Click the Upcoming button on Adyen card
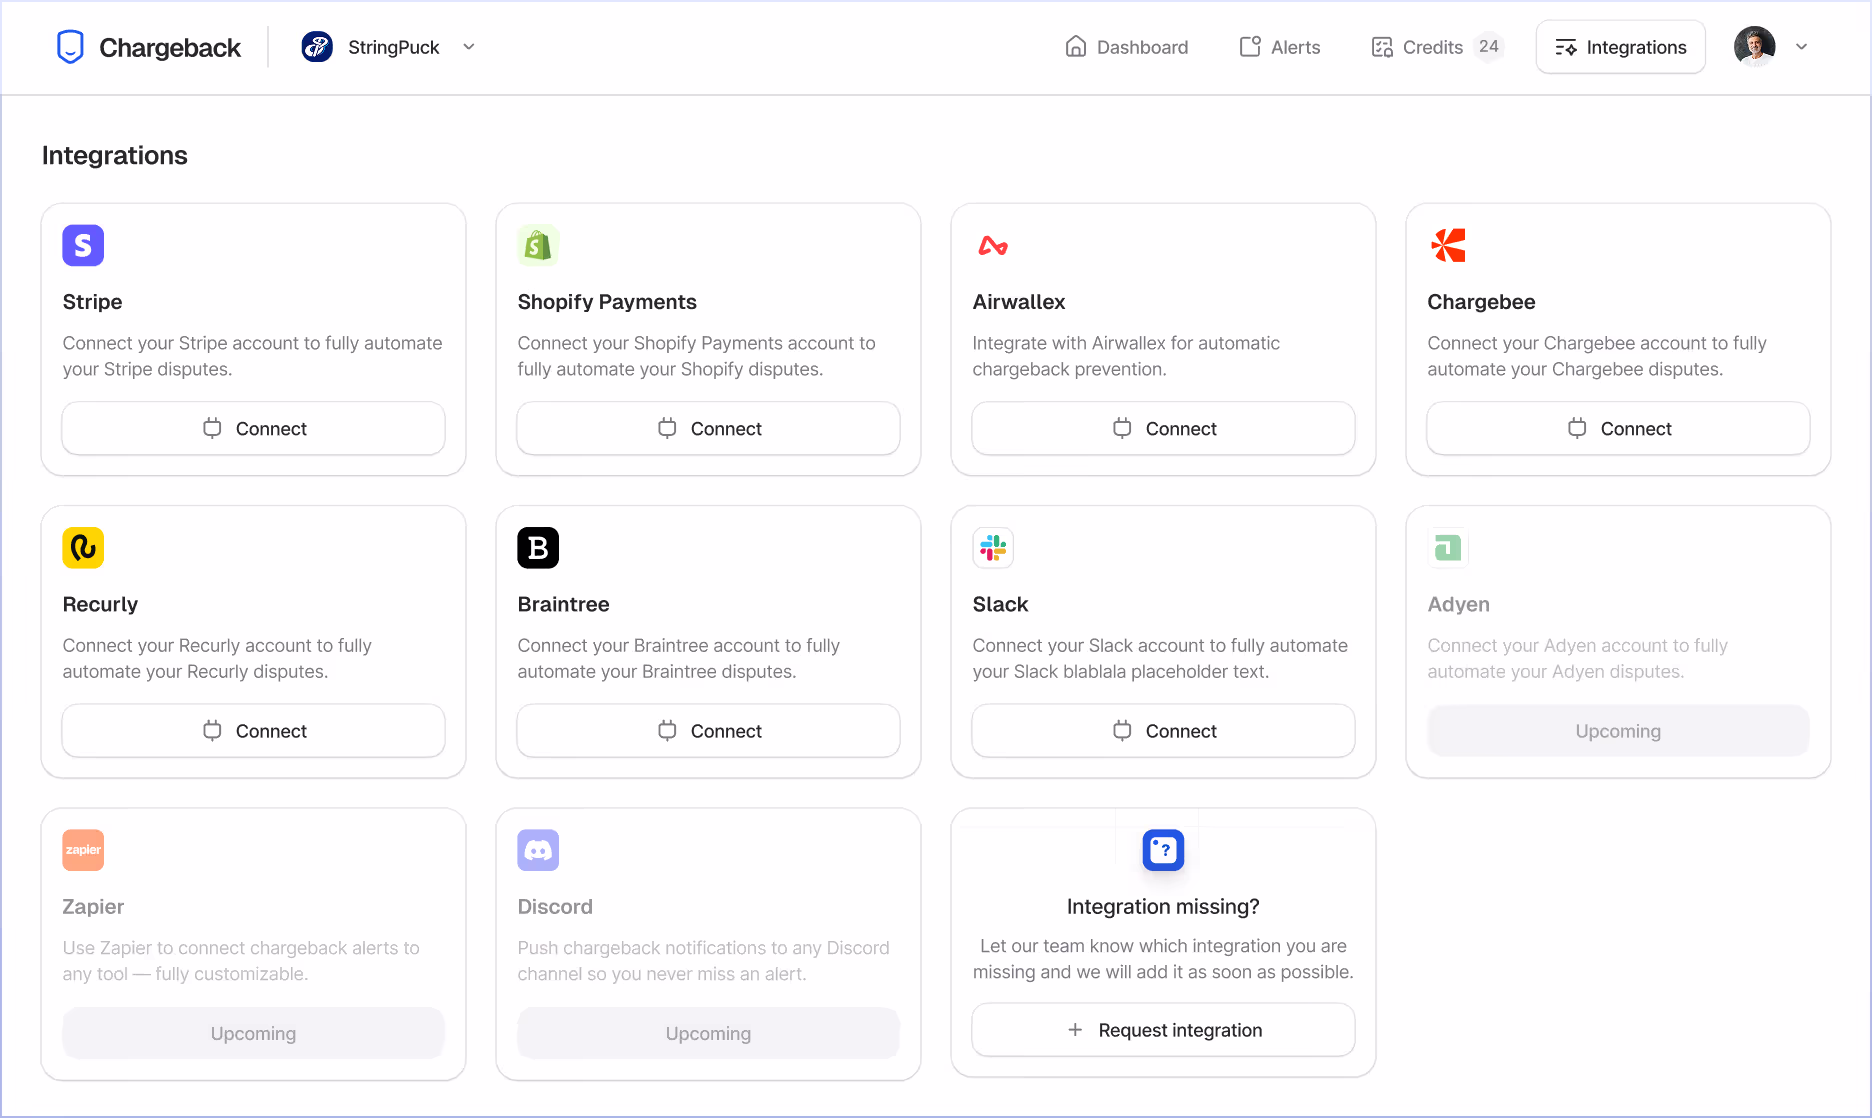1872x1118 pixels. (1618, 731)
